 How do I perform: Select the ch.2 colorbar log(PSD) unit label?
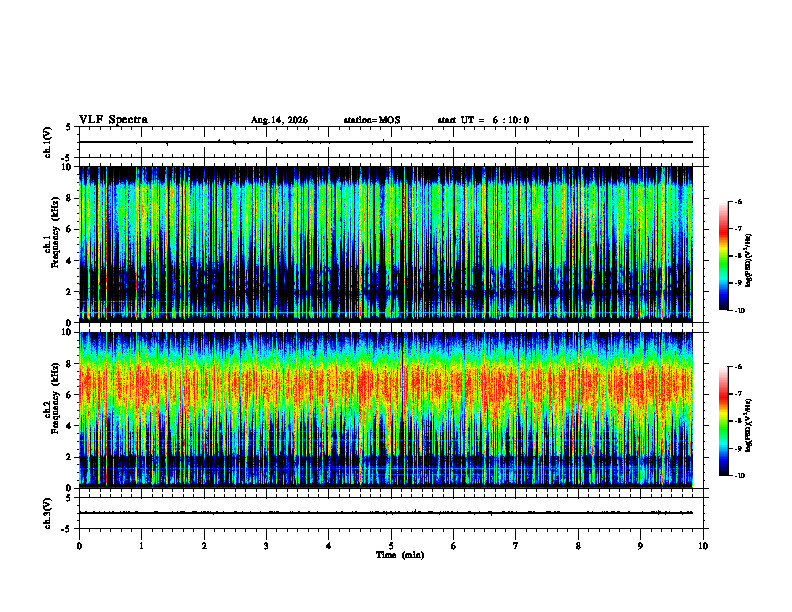749,426
